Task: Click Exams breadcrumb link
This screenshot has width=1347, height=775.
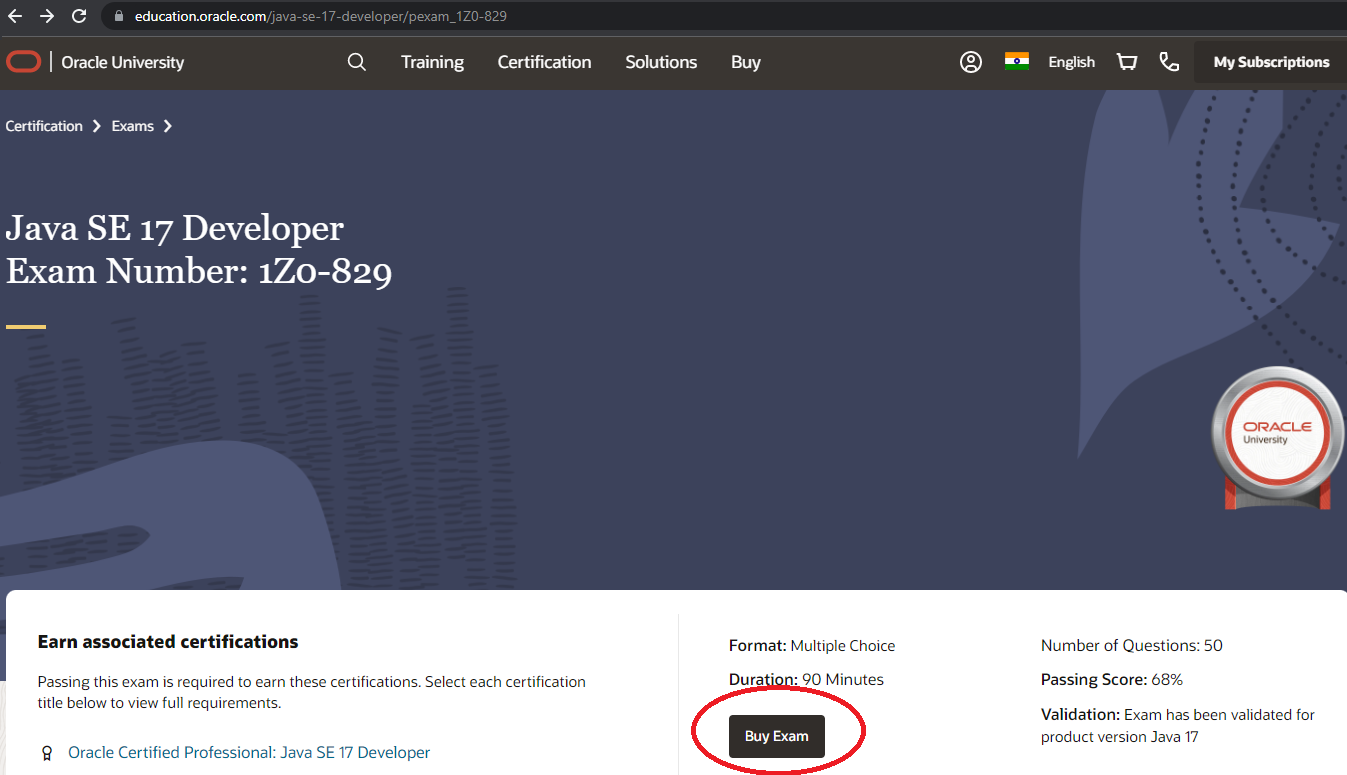Action: [133, 126]
